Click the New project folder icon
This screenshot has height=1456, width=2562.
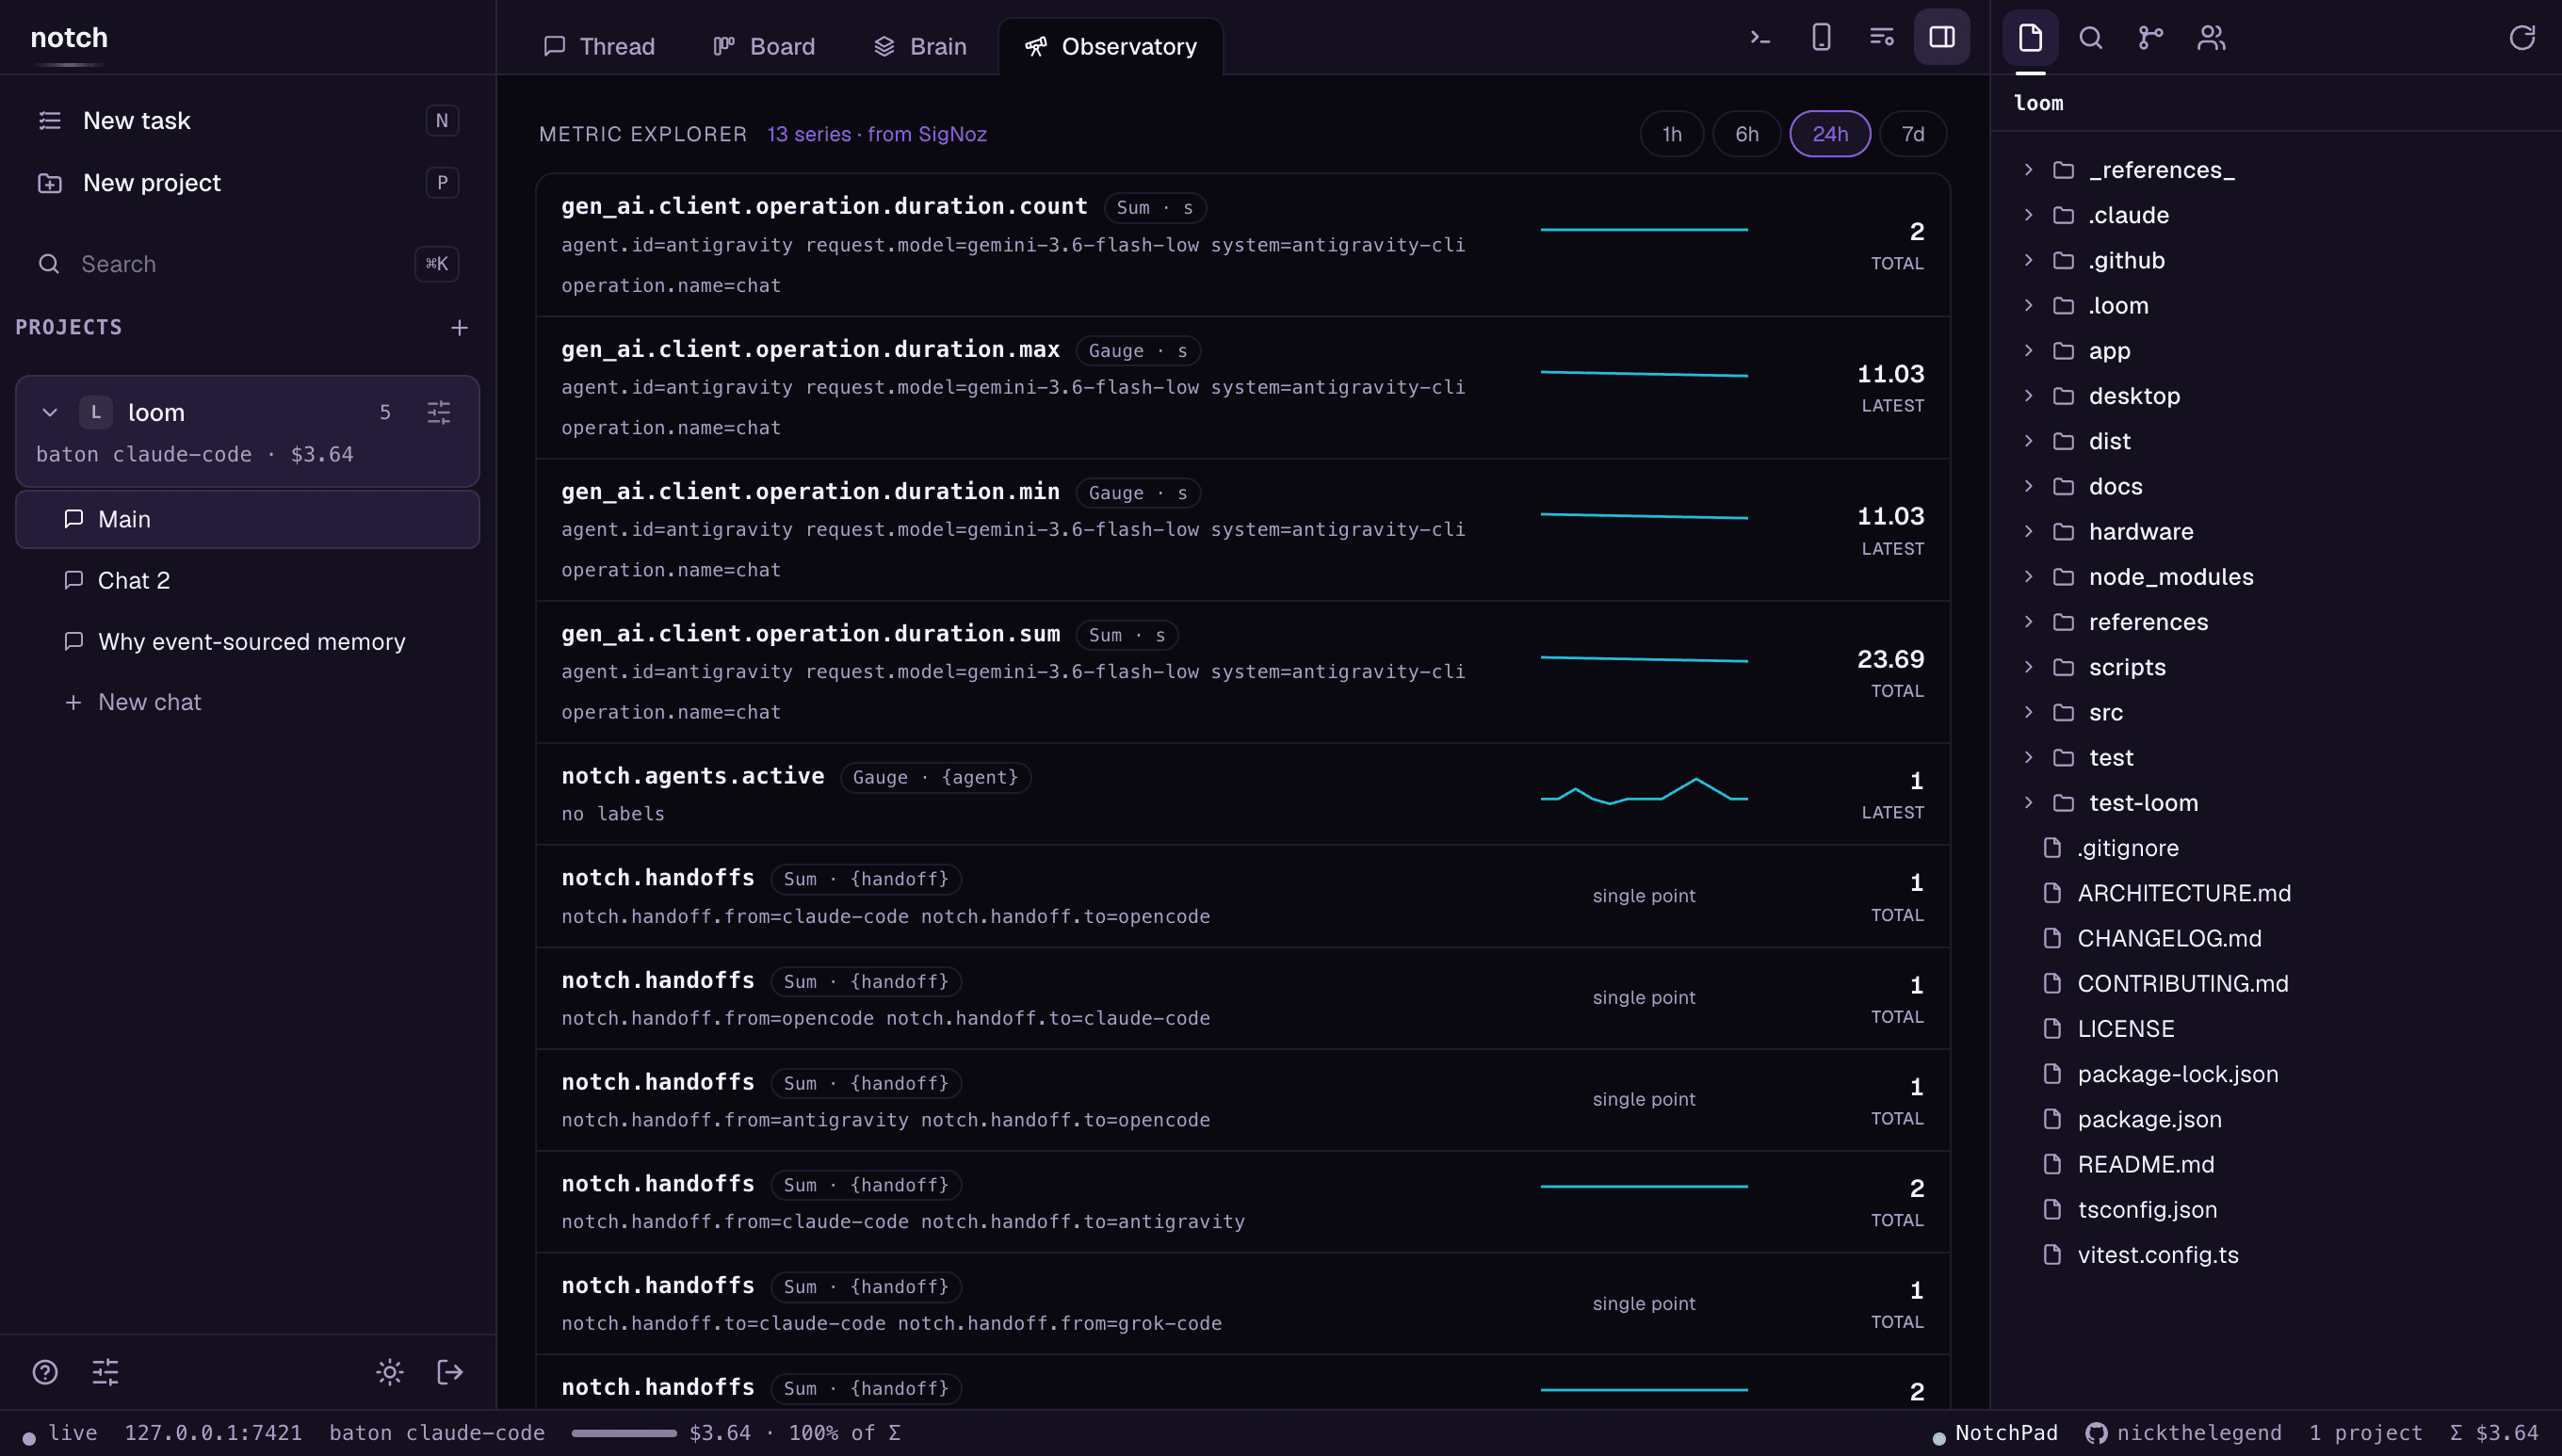(50, 183)
